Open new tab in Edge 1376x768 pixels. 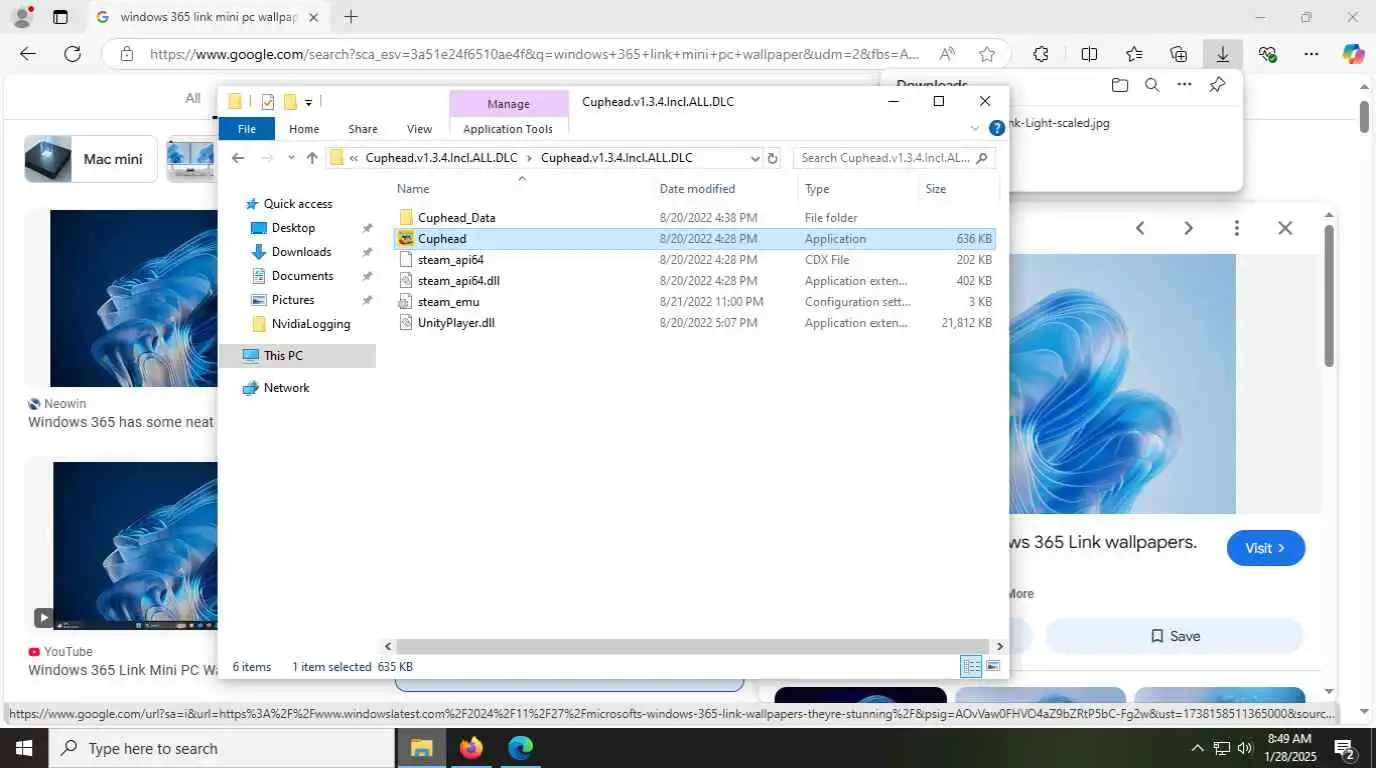[x=351, y=17]
